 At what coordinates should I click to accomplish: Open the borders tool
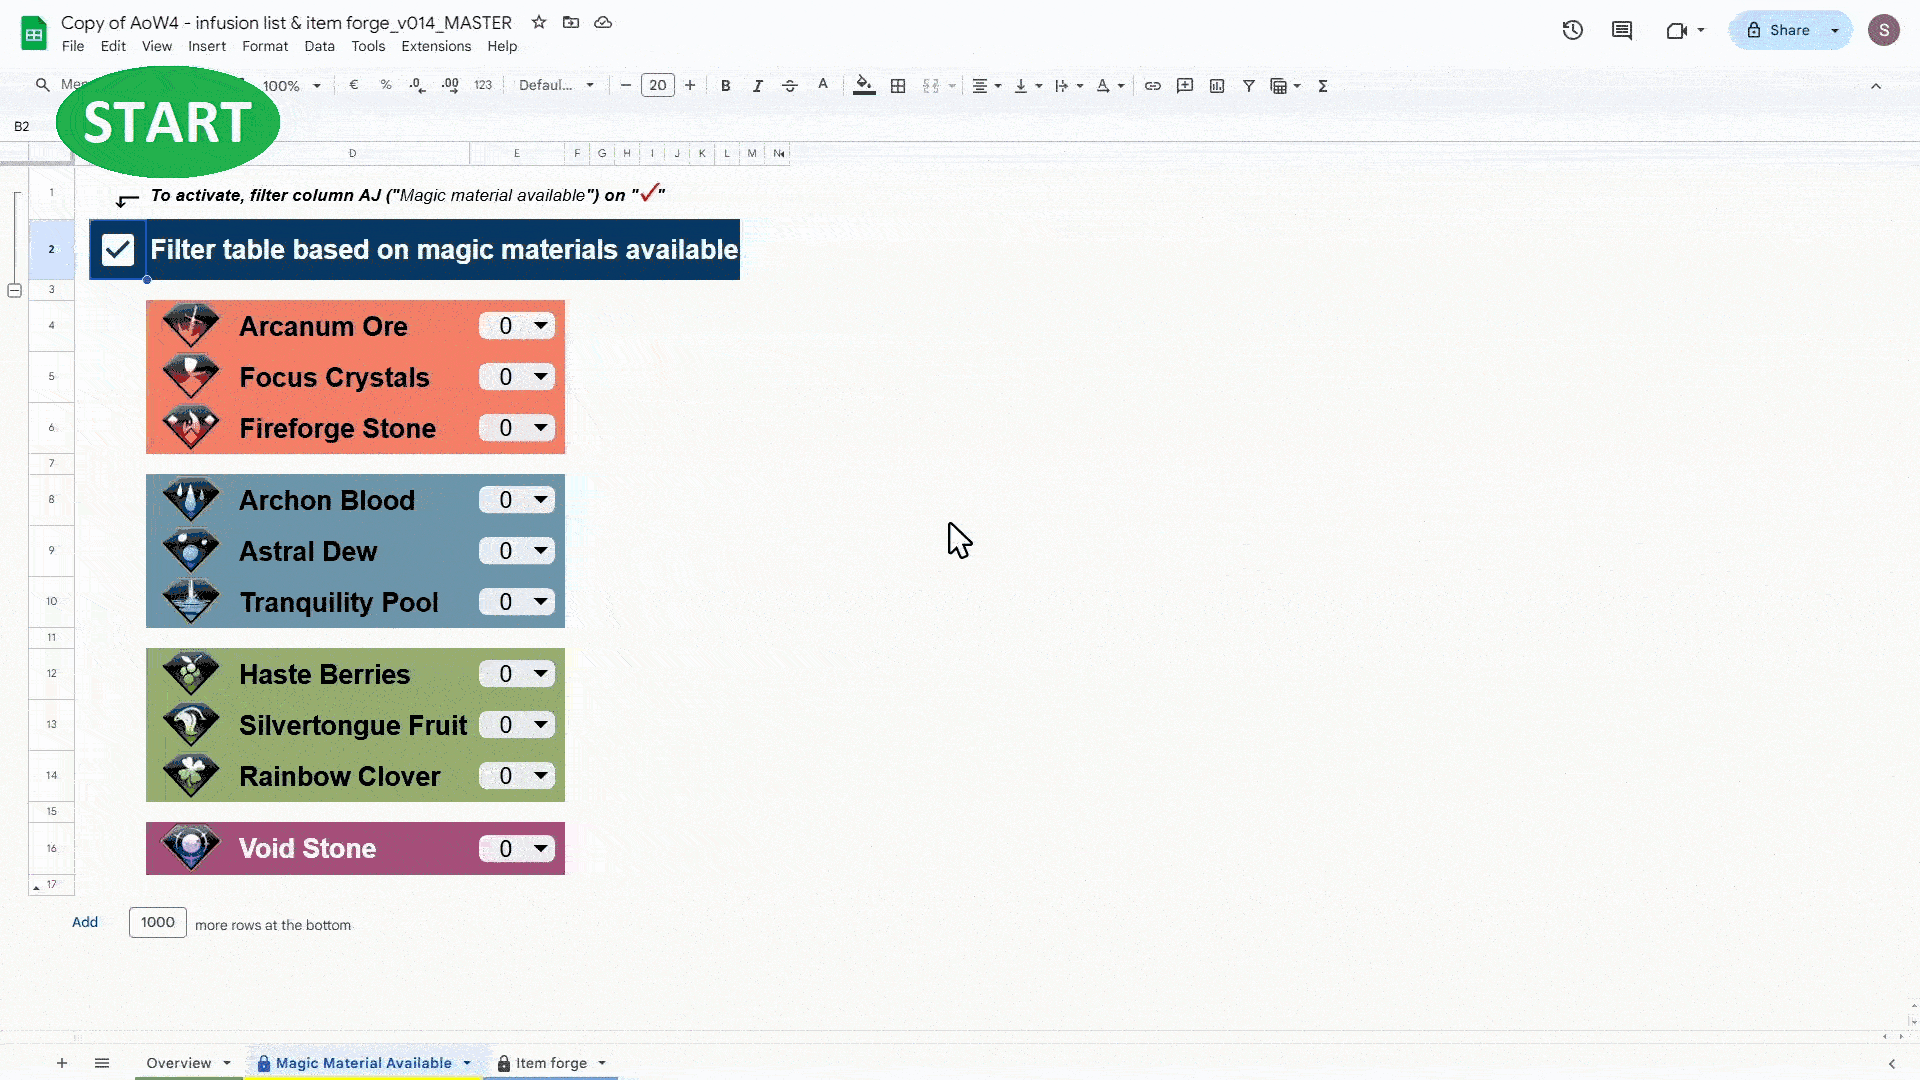pyautogui.click(x=898, y=86)
